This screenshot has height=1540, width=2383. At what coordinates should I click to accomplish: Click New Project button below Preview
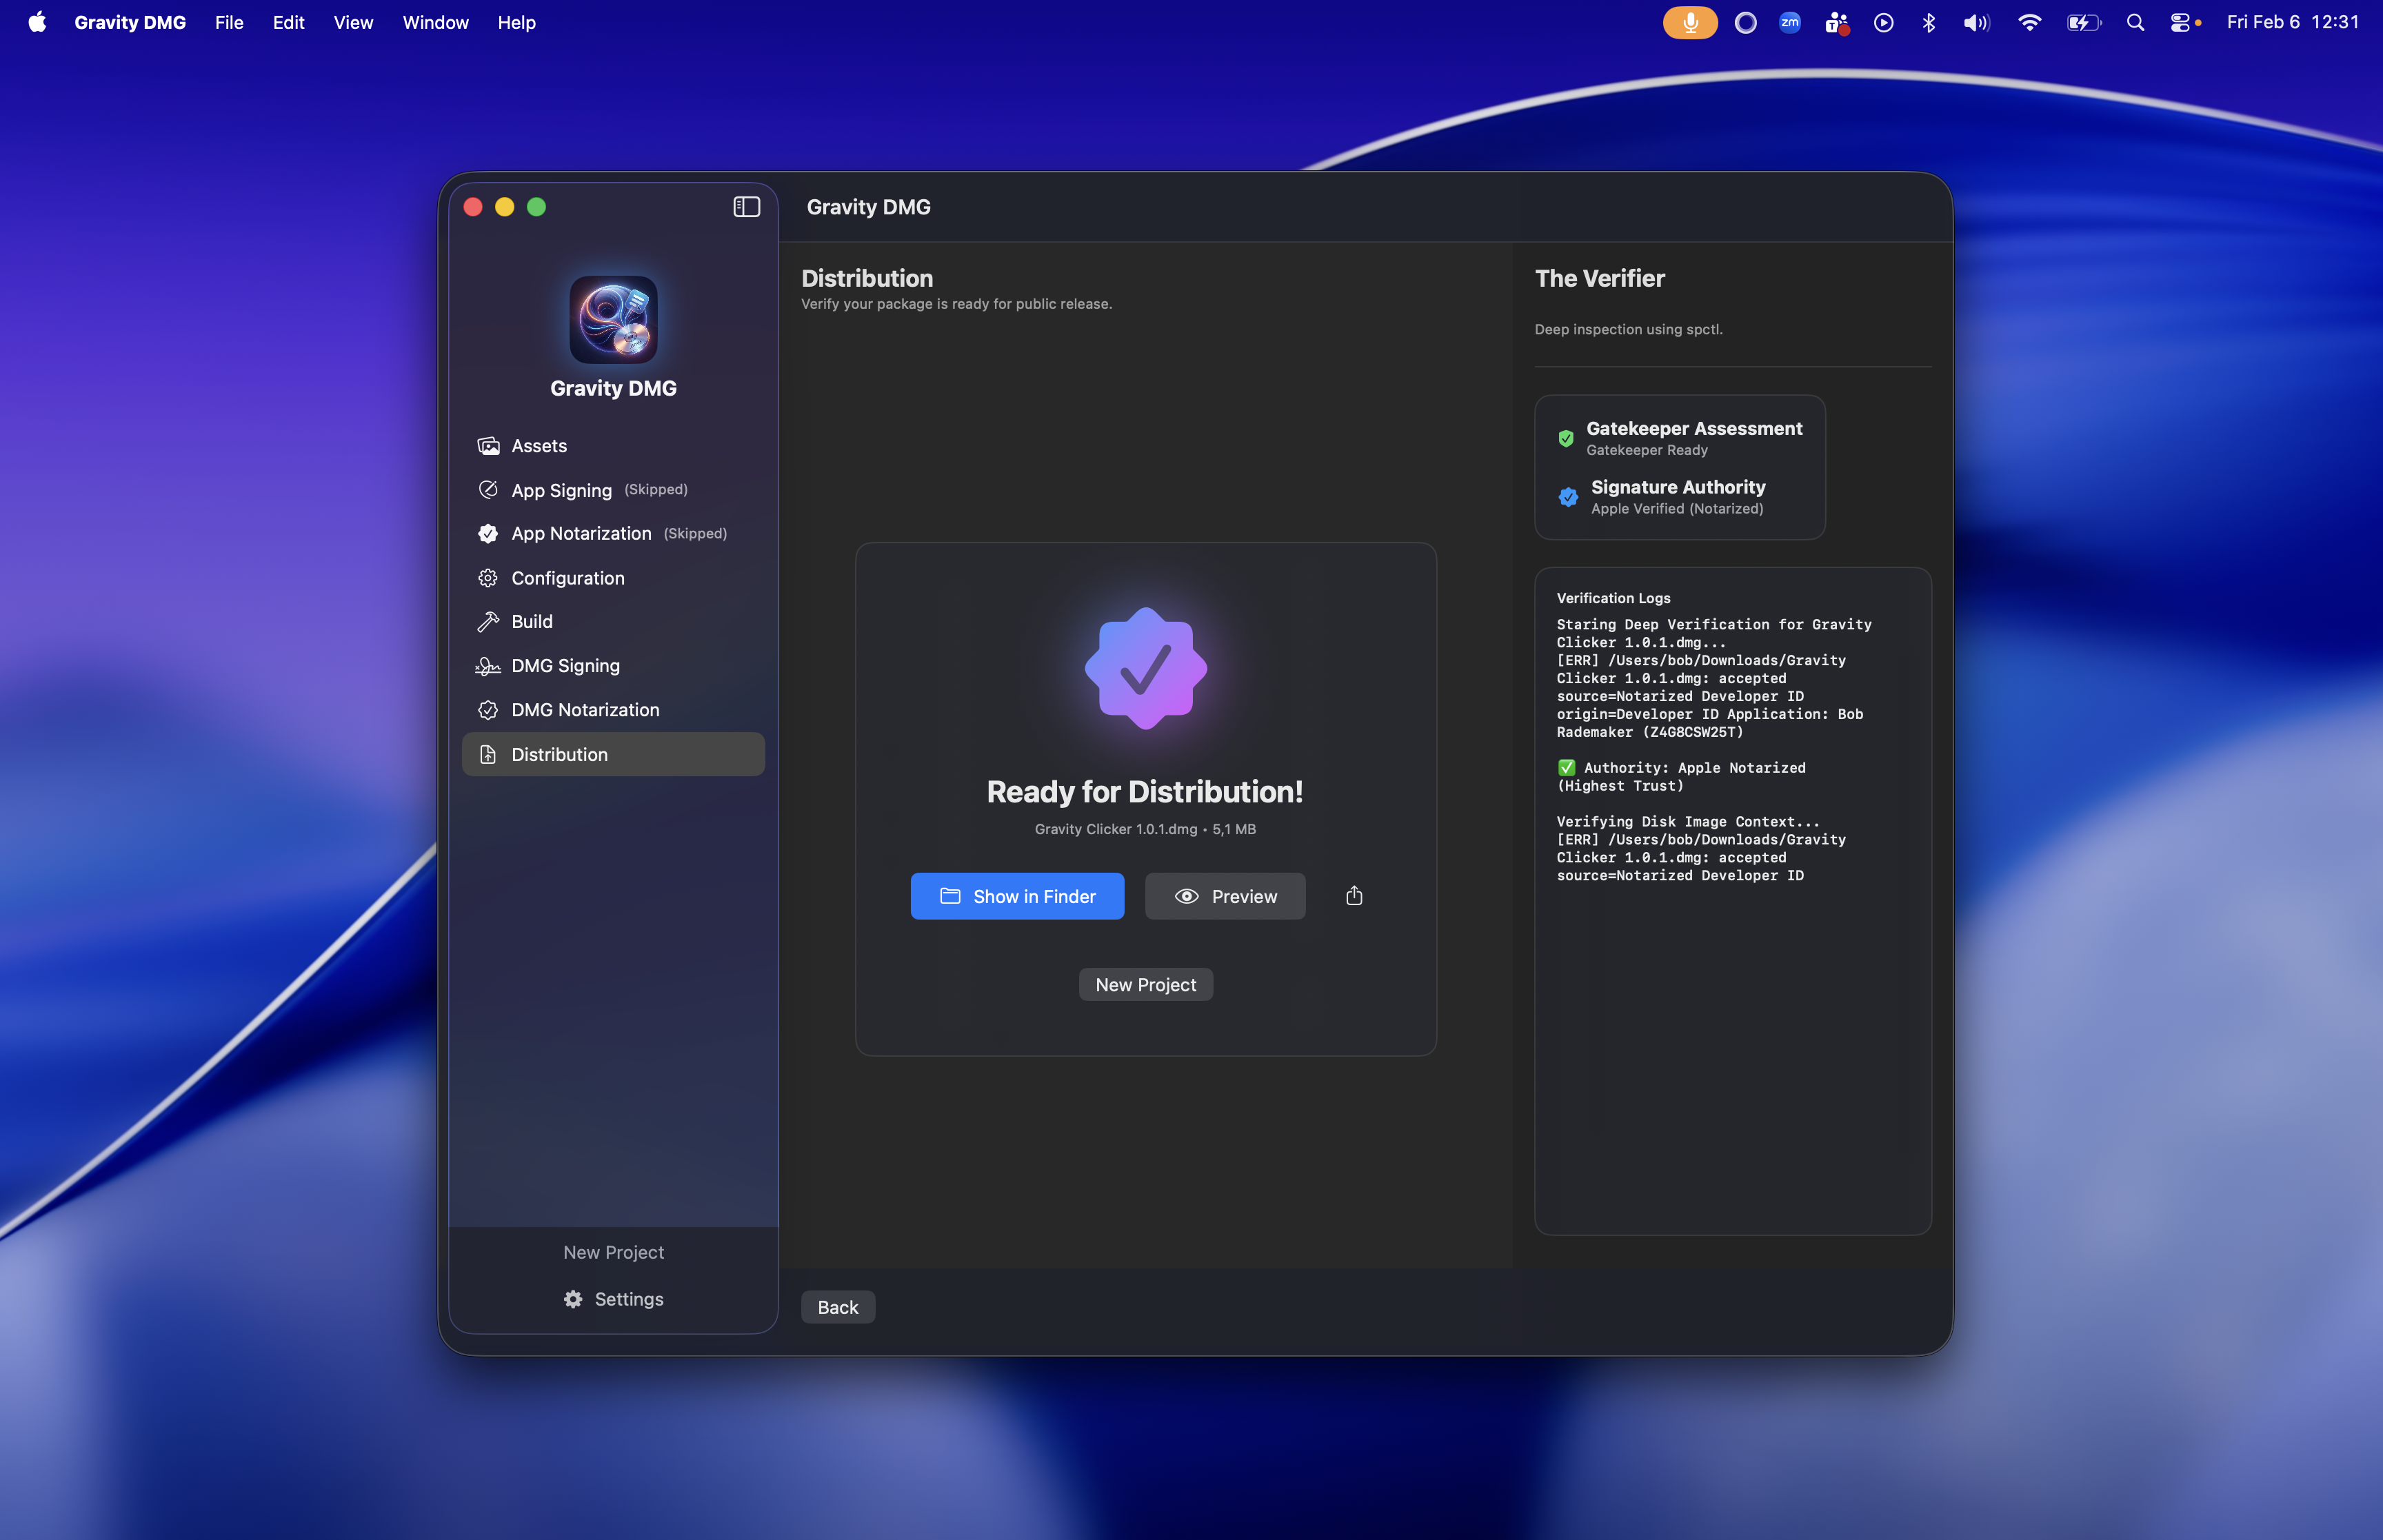pos(1145,985)
